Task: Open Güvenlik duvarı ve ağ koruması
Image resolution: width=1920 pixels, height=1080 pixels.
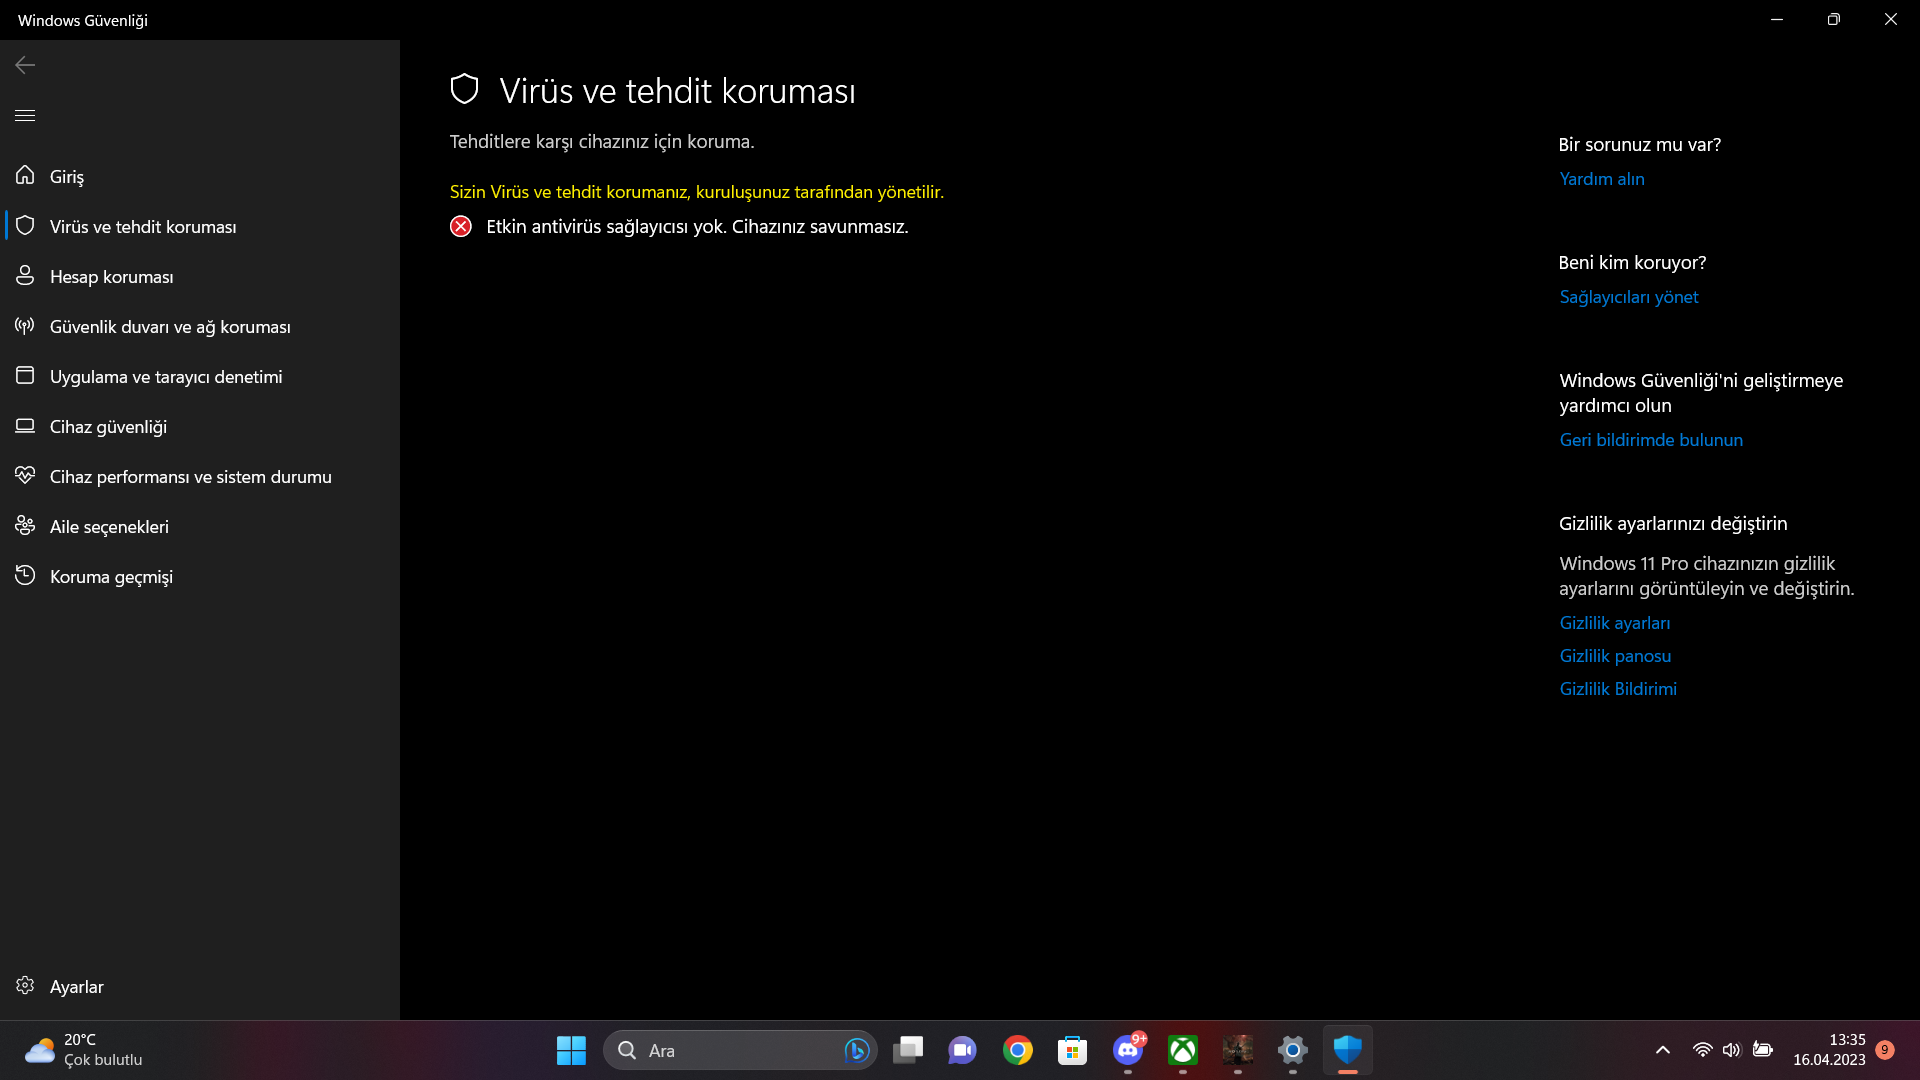Action: point(170,327)
